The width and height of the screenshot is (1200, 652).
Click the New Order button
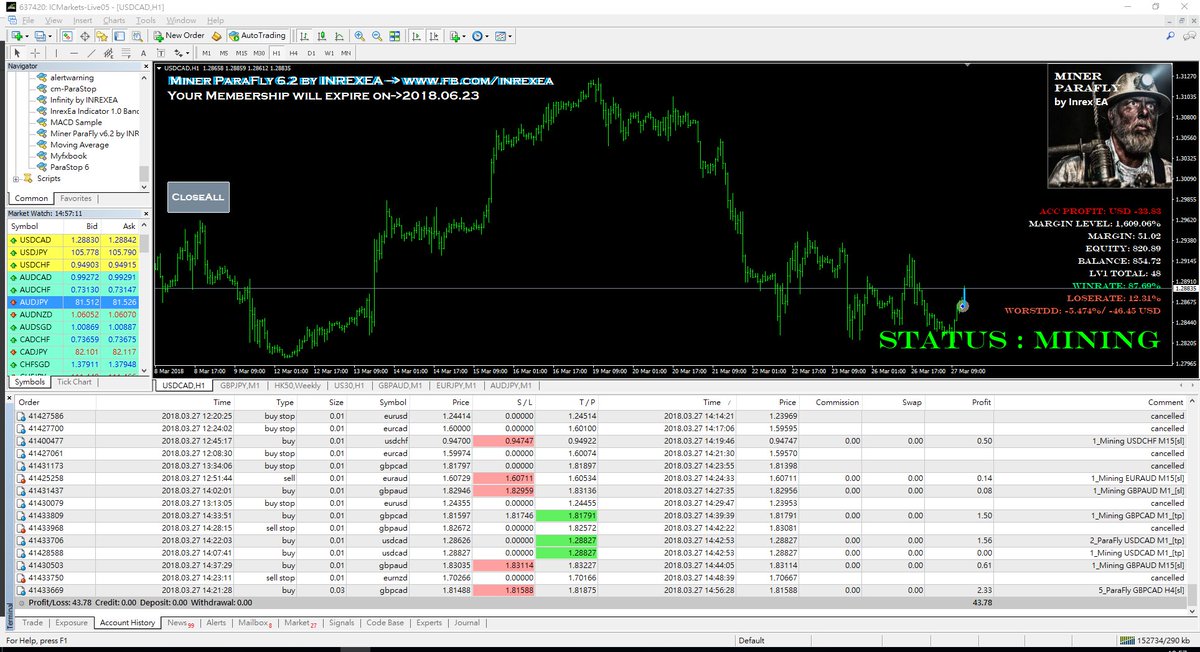coord(179,35)
